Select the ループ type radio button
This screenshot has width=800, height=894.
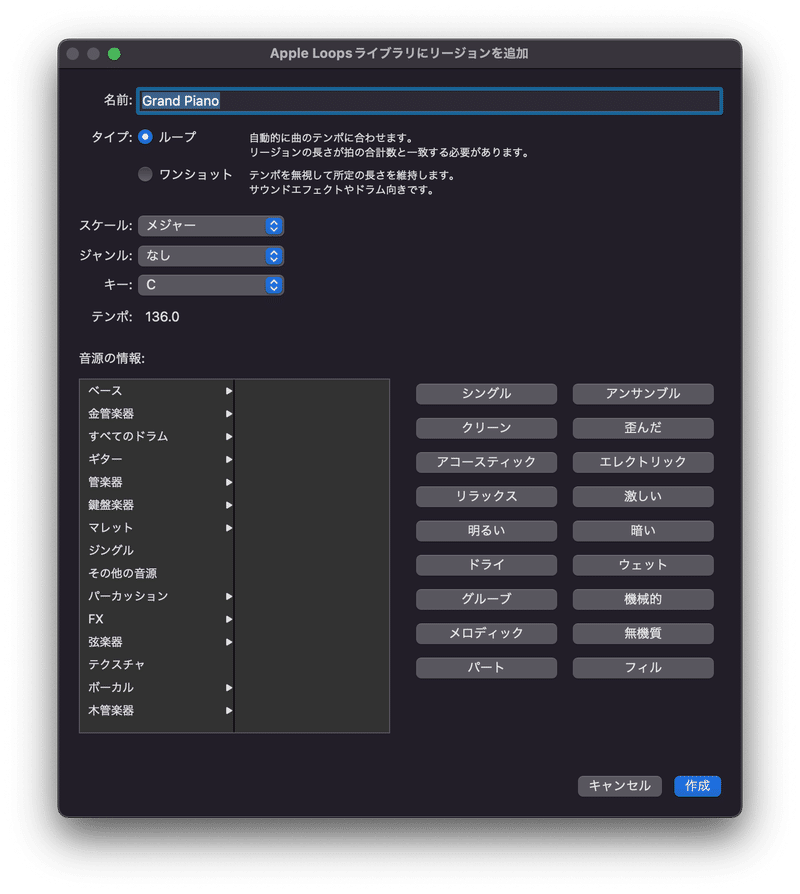click(145, 137)
